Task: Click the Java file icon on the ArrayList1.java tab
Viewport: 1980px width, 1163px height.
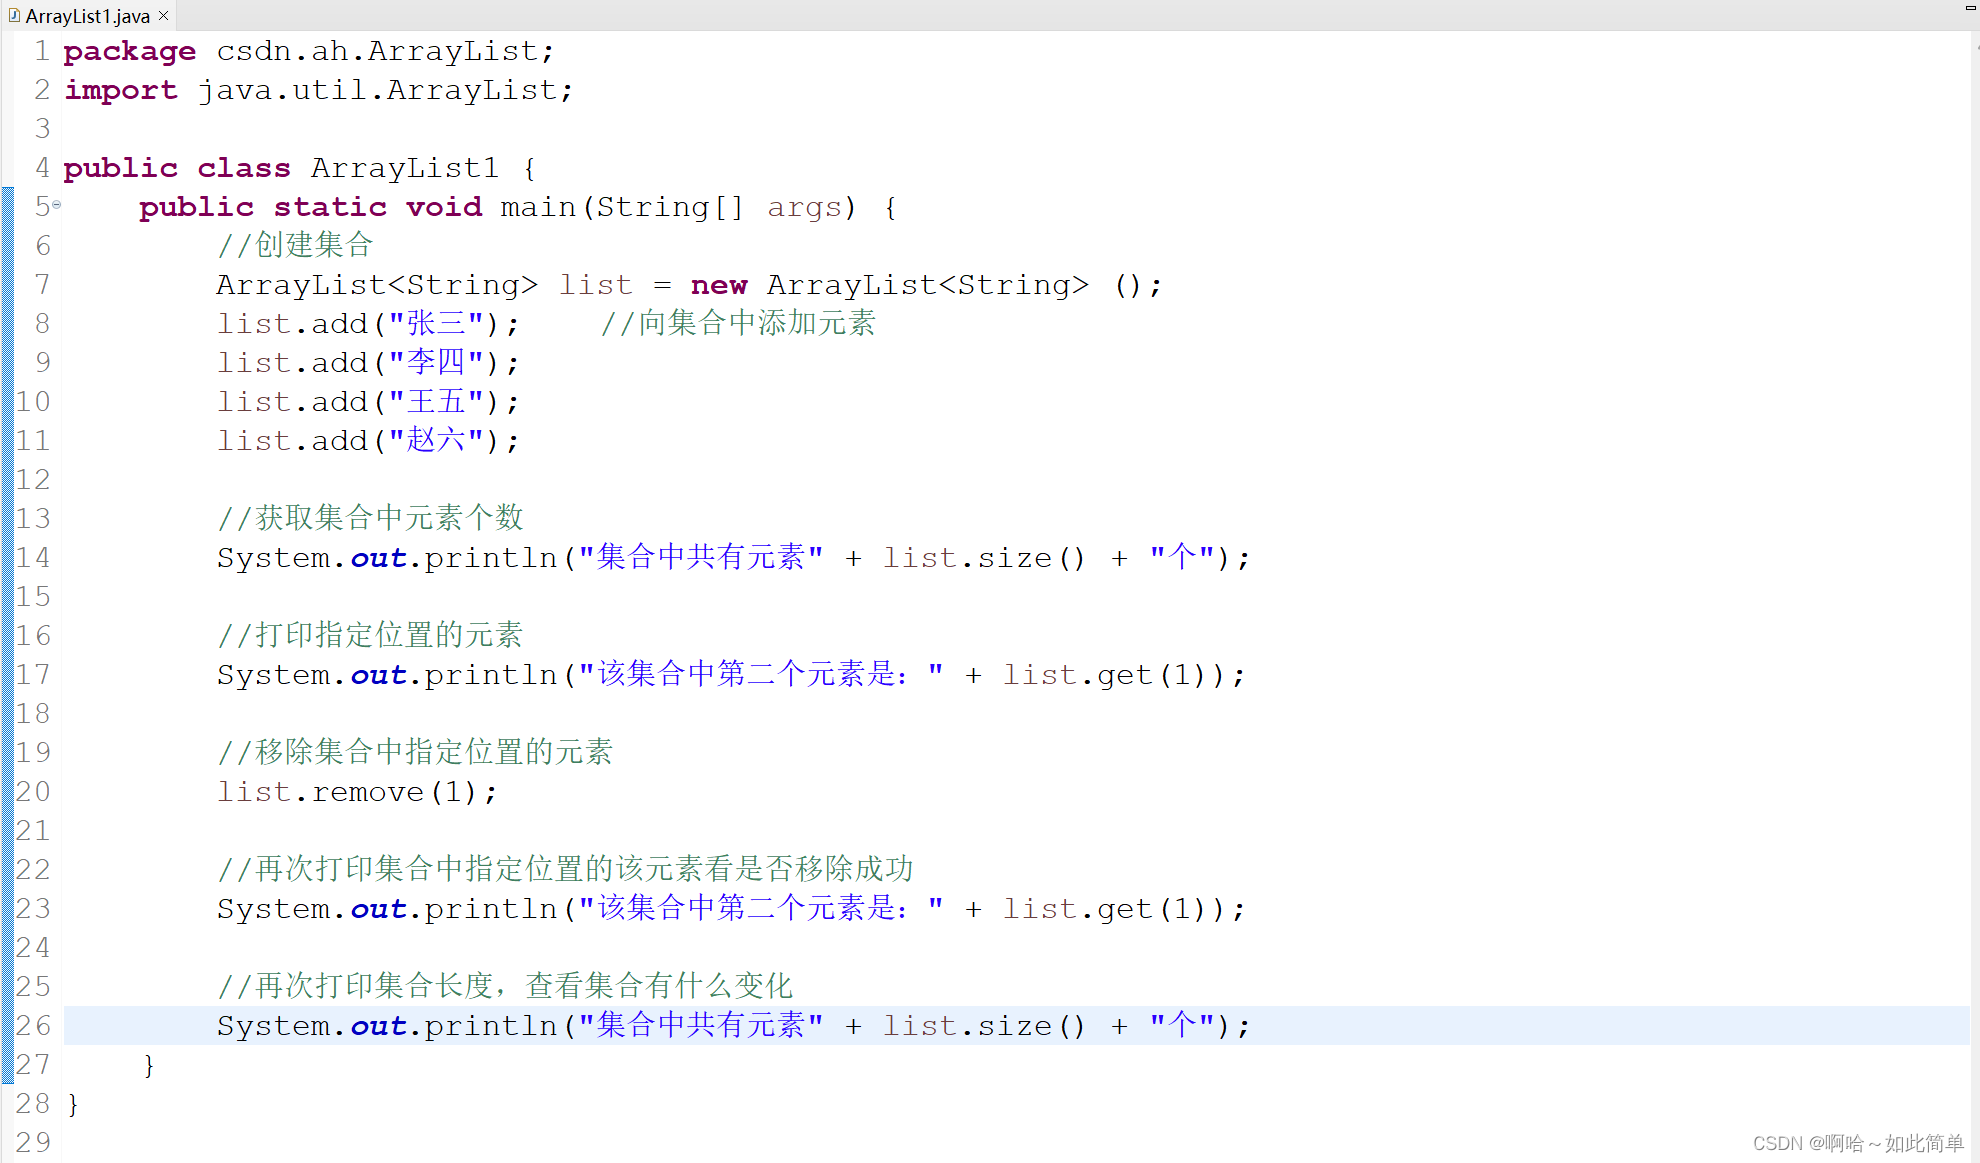Action: pos(14,15)
